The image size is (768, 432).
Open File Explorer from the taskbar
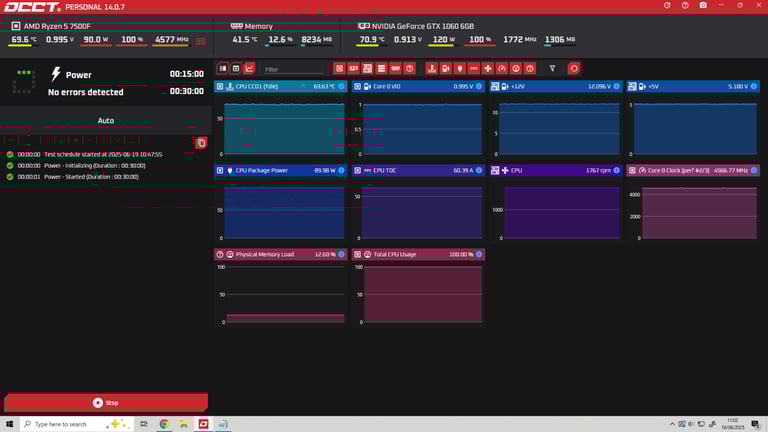[184, 424]
